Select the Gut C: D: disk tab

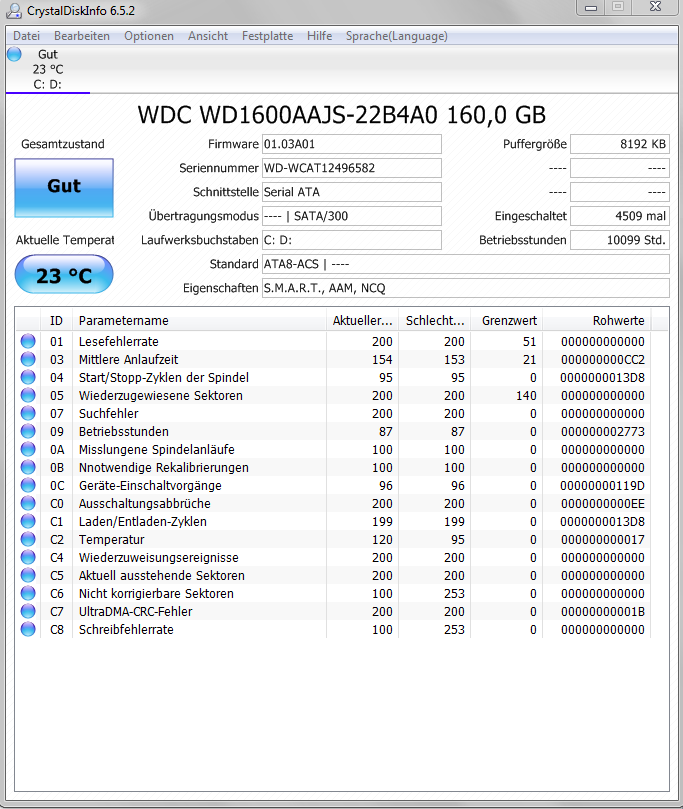pos(47,69)
